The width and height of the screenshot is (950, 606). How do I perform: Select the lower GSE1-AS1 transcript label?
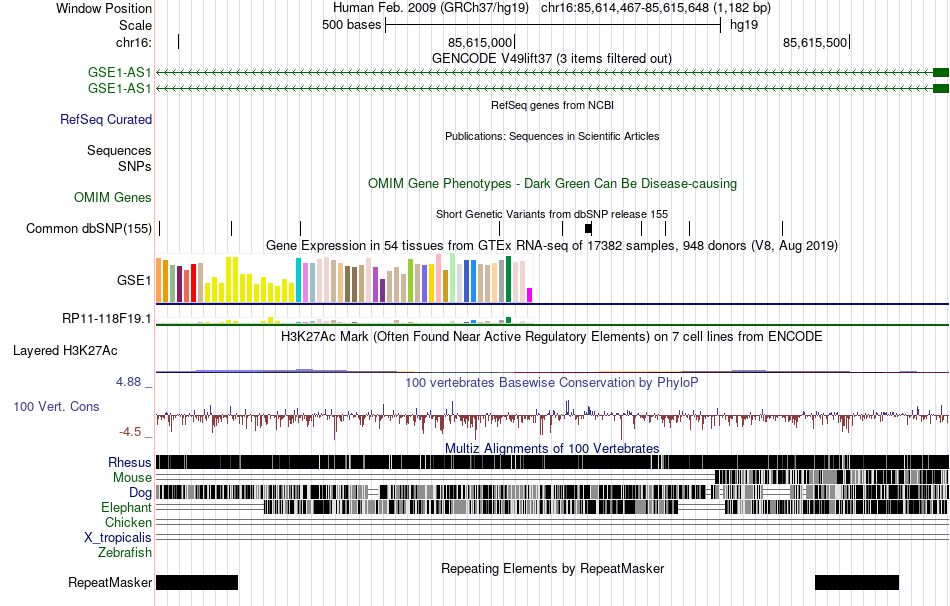click(x=119, y=88)
